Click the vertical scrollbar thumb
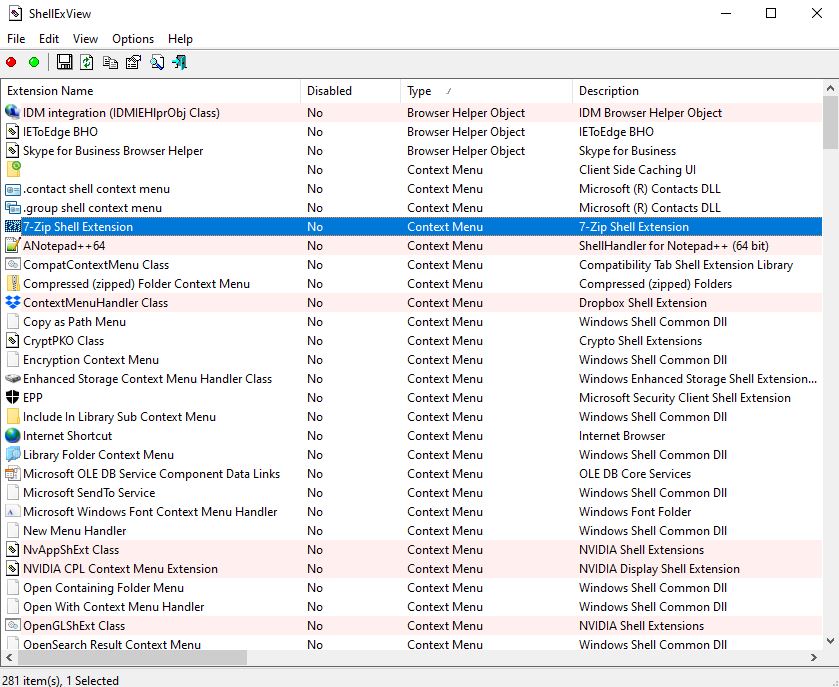 pos(830,123)
